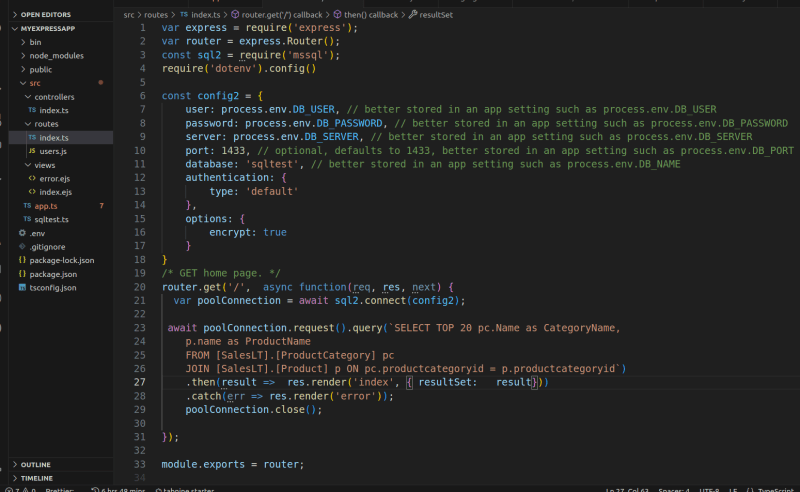
Task: Click 'SELECT TOP 20' in the query
Action: [x=433, y=328]
